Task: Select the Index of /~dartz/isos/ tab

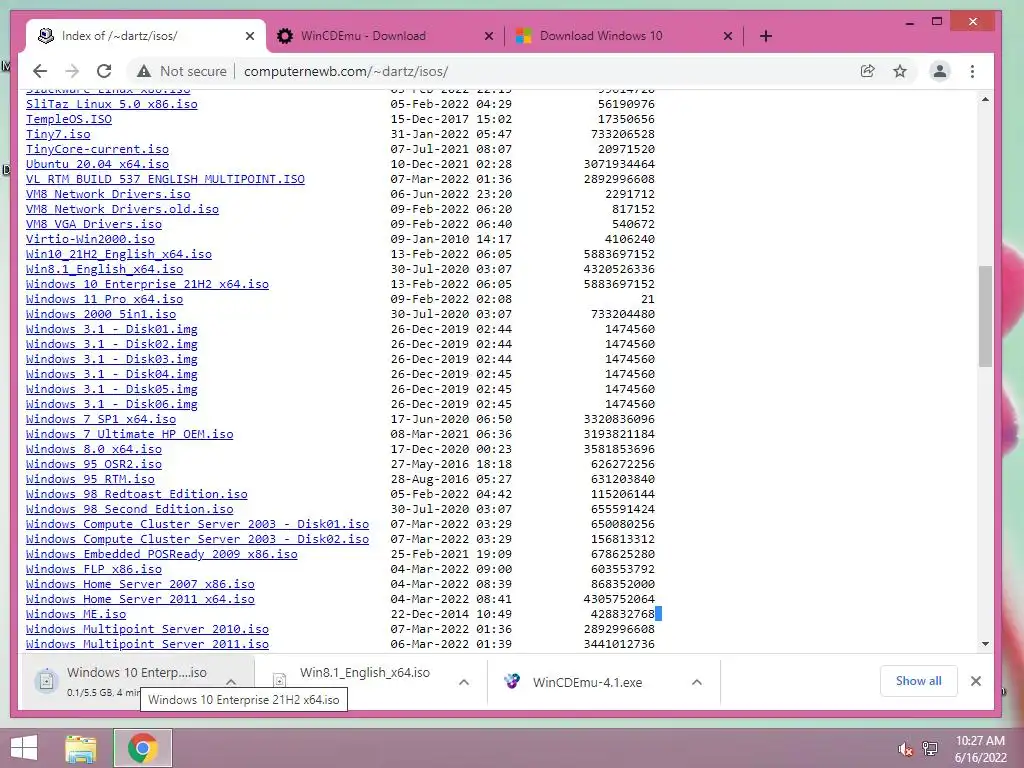Action: (x=145, y=36)
